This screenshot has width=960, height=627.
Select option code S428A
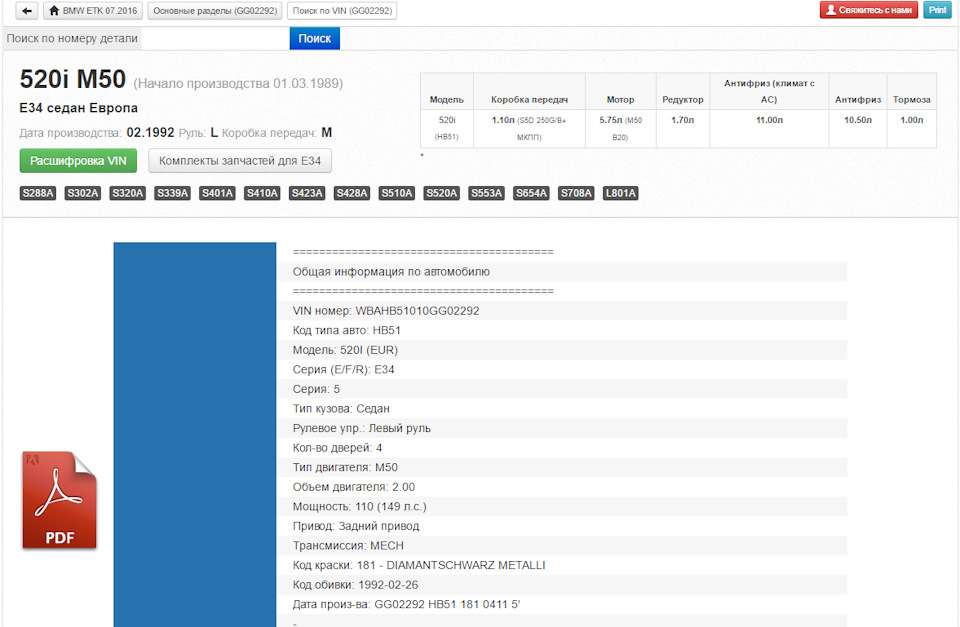coord(352,193)
